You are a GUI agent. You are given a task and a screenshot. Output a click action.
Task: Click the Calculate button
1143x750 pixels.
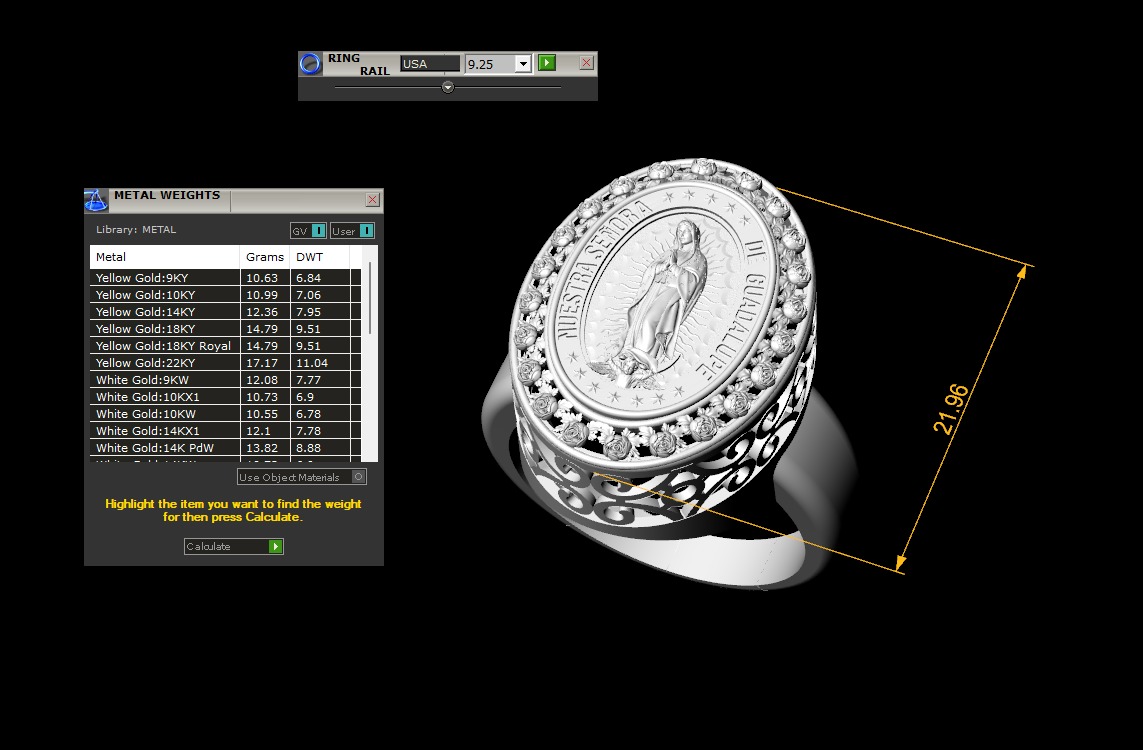233,546
